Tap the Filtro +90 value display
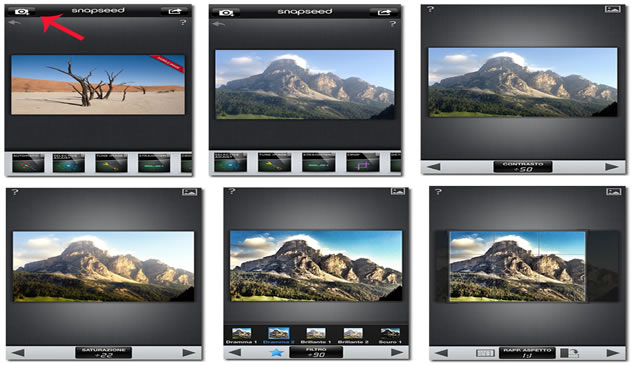 [x=316, y=352]
